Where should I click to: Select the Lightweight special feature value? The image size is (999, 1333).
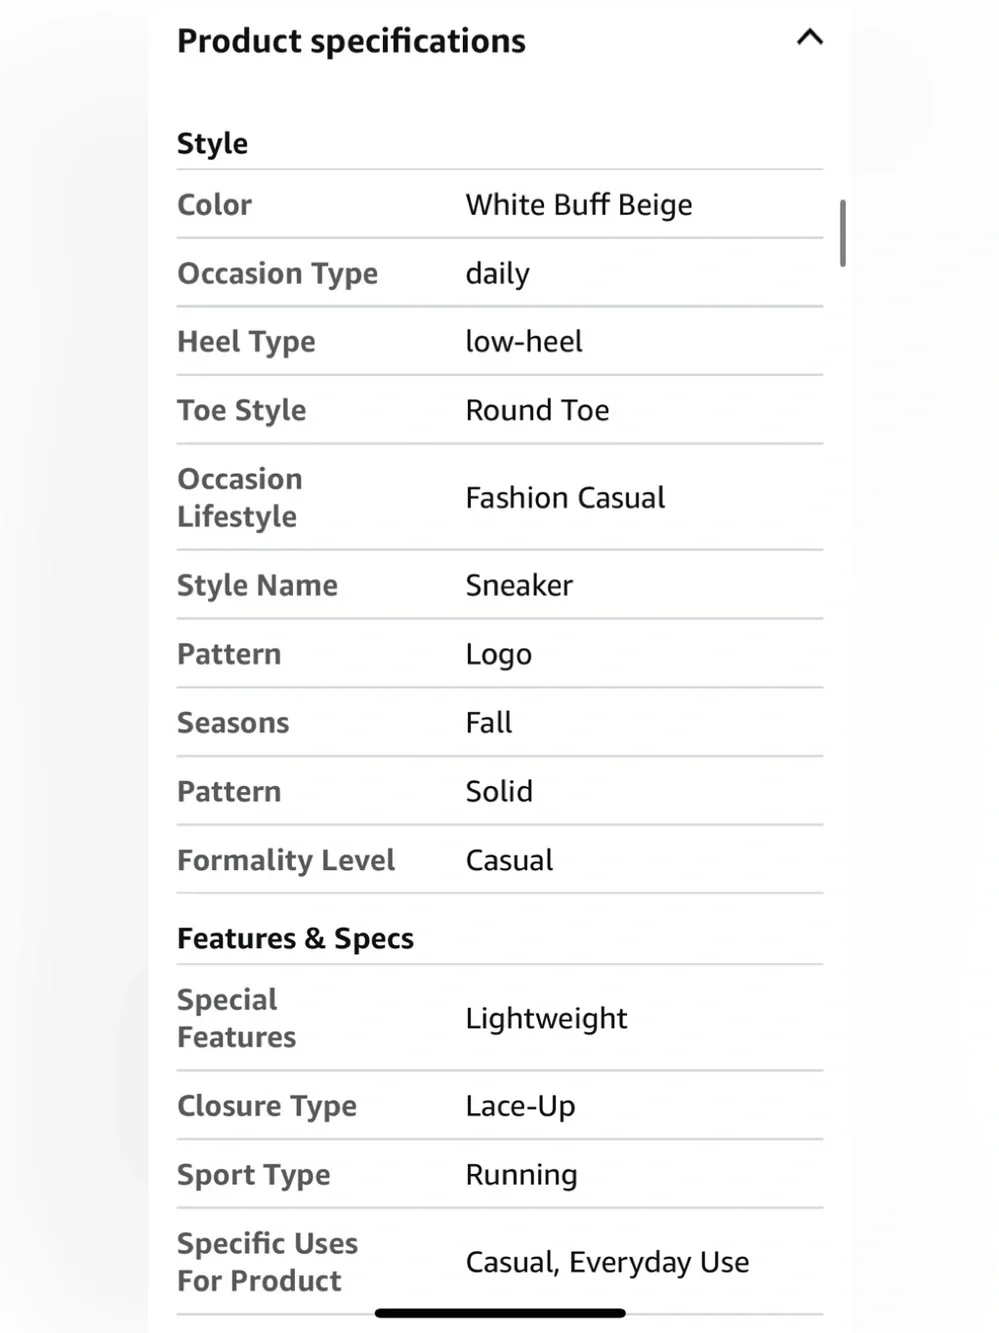pos(546,1018)
